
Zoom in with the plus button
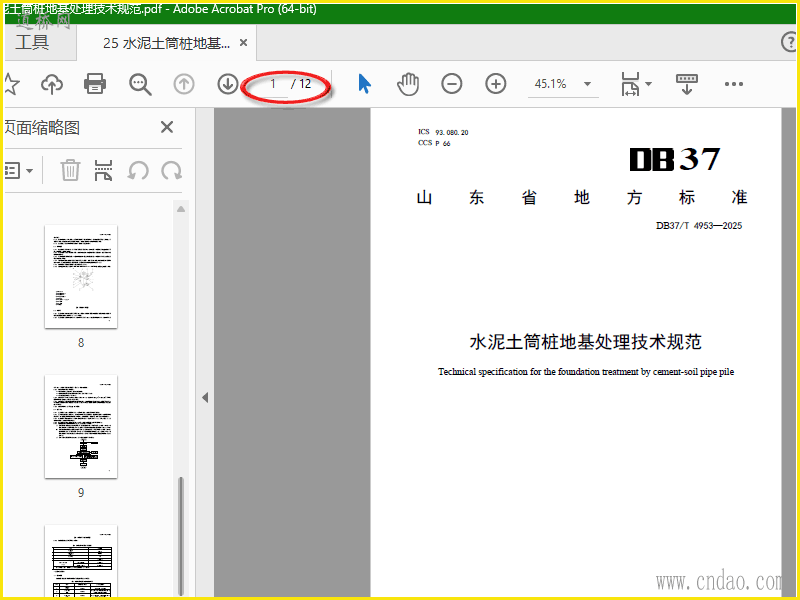[x=495, y=84]
